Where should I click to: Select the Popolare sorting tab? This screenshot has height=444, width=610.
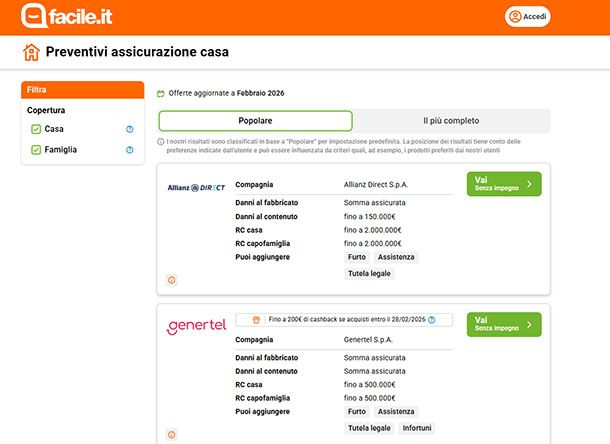coord(255,120)
